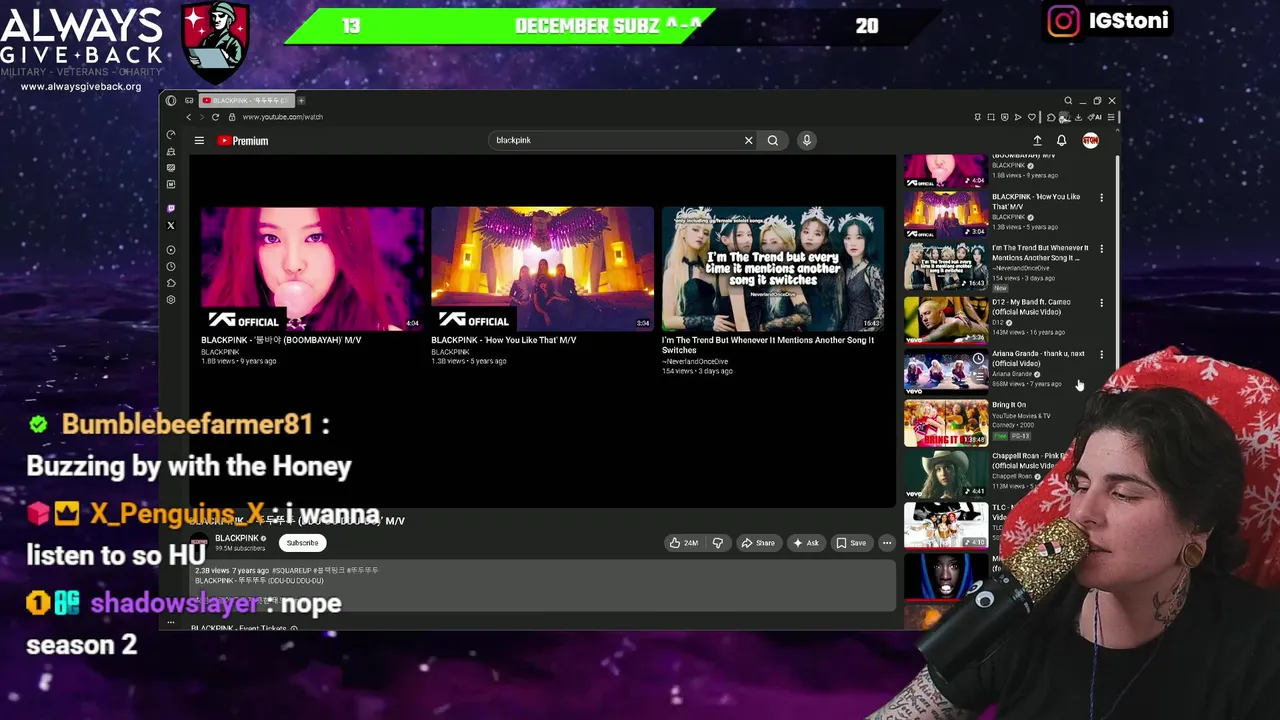The width and height of the screenshot is (1280, 720).
Task: Open options for Ariana Grande suggestion
Action: coord(1101,354)
